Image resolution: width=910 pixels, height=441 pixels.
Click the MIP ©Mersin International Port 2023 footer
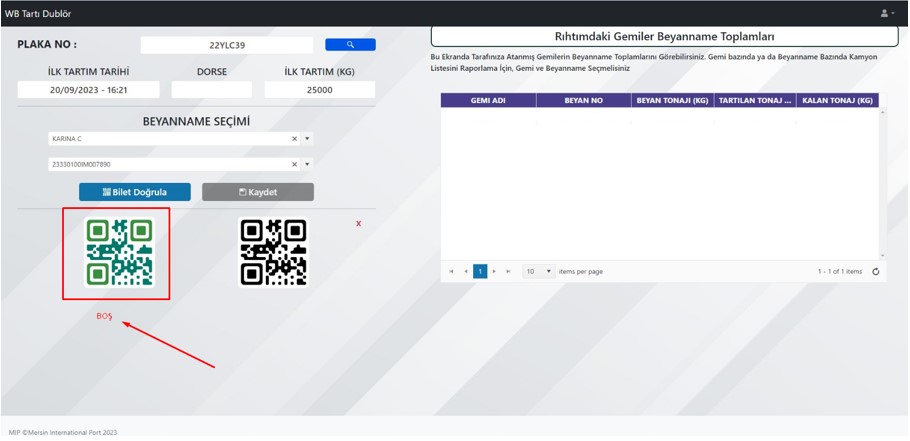click(x=63, y=432)
